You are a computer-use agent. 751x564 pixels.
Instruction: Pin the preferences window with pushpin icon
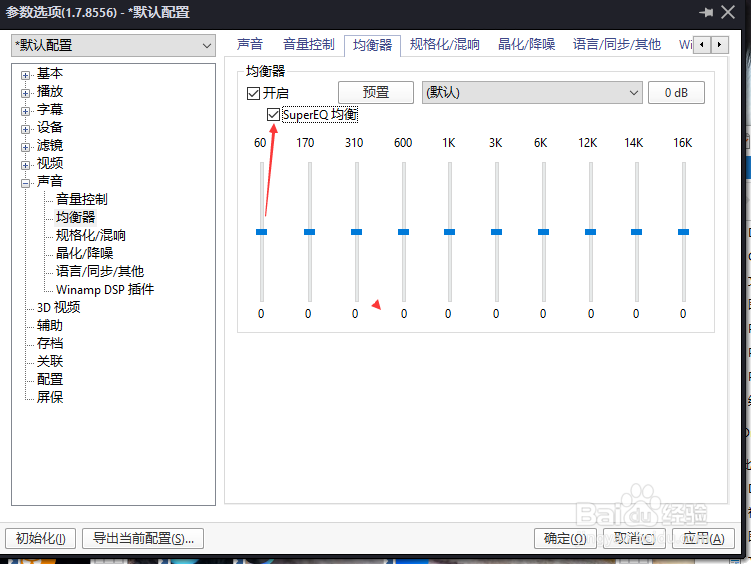[705, 12]
